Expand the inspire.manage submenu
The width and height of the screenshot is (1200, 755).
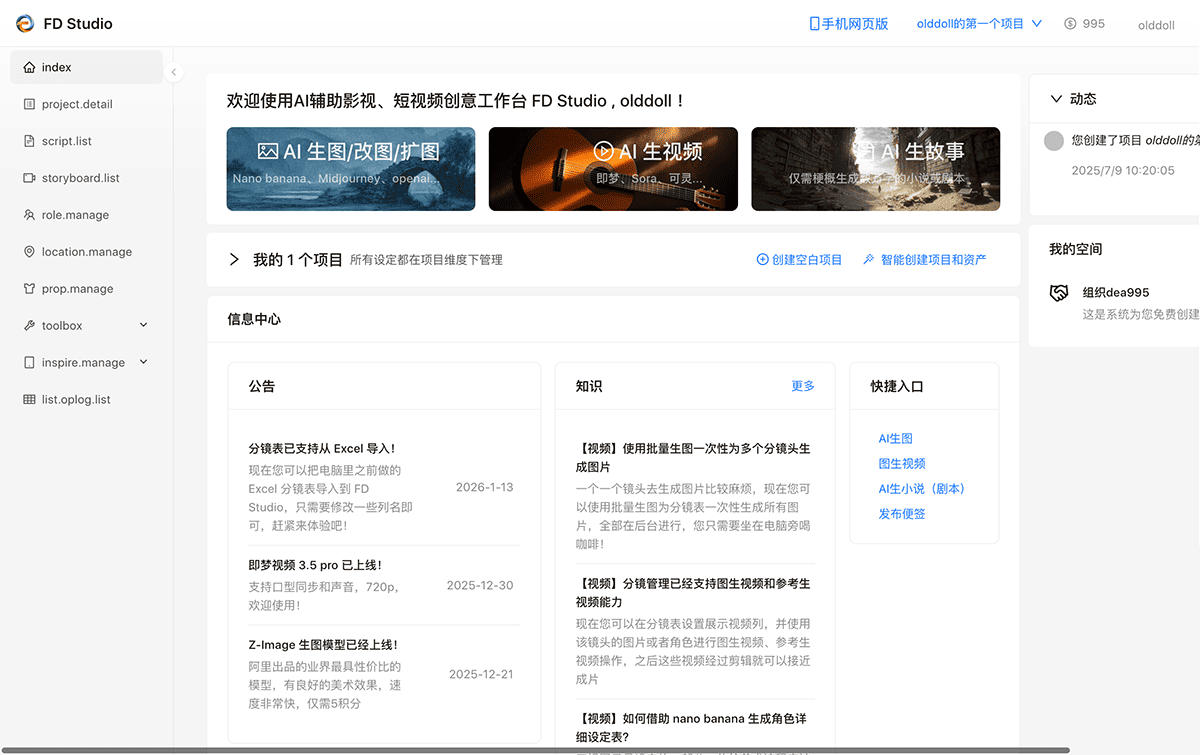tap(143, 362)
